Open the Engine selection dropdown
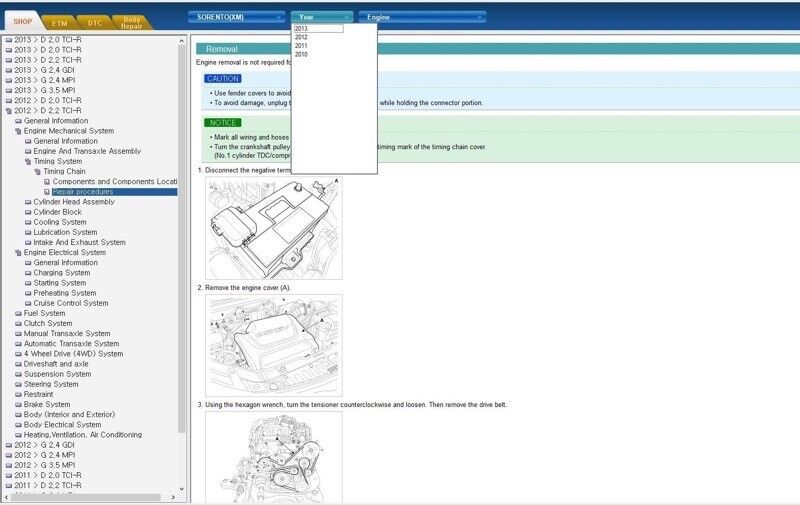 point(422,17)
